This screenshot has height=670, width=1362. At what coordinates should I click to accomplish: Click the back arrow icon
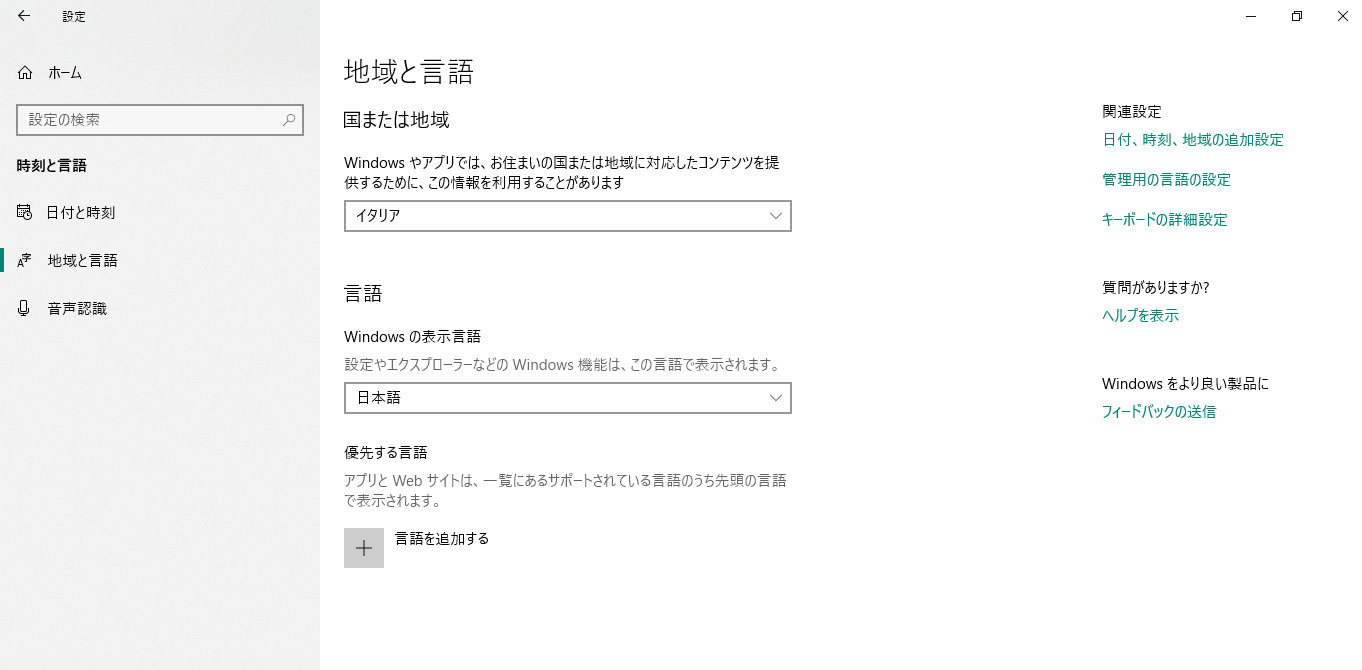click(24, 16)
